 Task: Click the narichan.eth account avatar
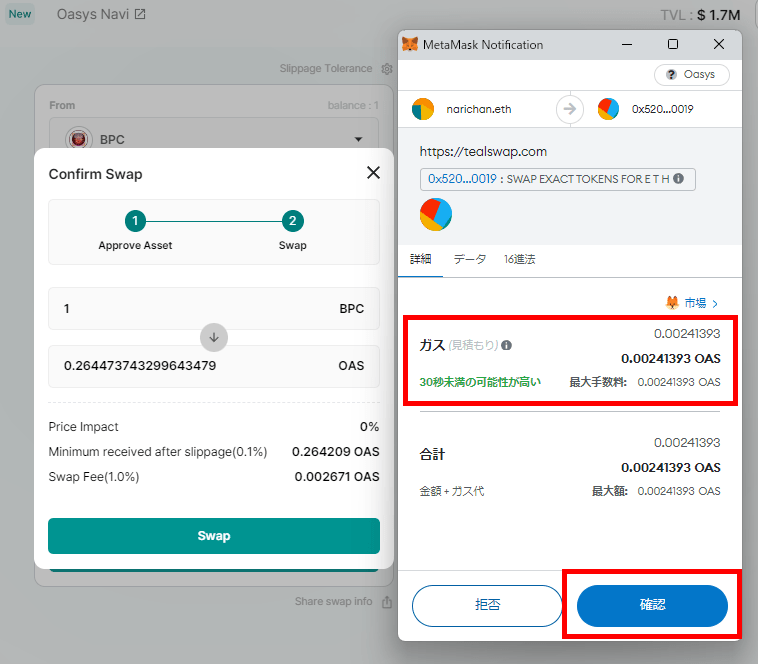click(x=423, y=109)
